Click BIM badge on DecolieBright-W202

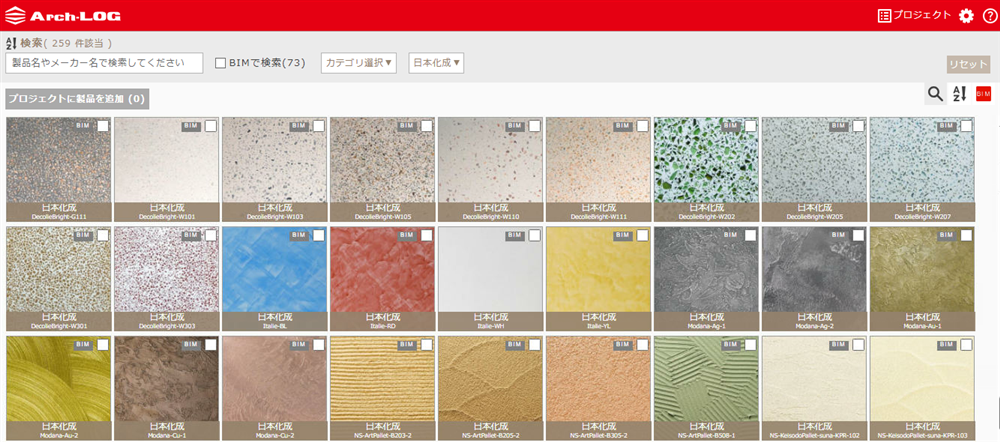(731, 126)
